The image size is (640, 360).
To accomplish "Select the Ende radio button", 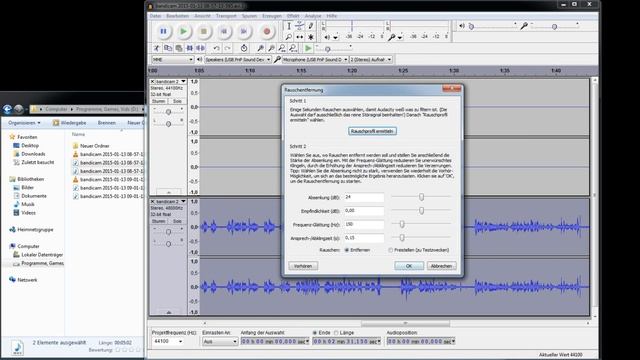I will pyautogui.click(x=315, y=333).
